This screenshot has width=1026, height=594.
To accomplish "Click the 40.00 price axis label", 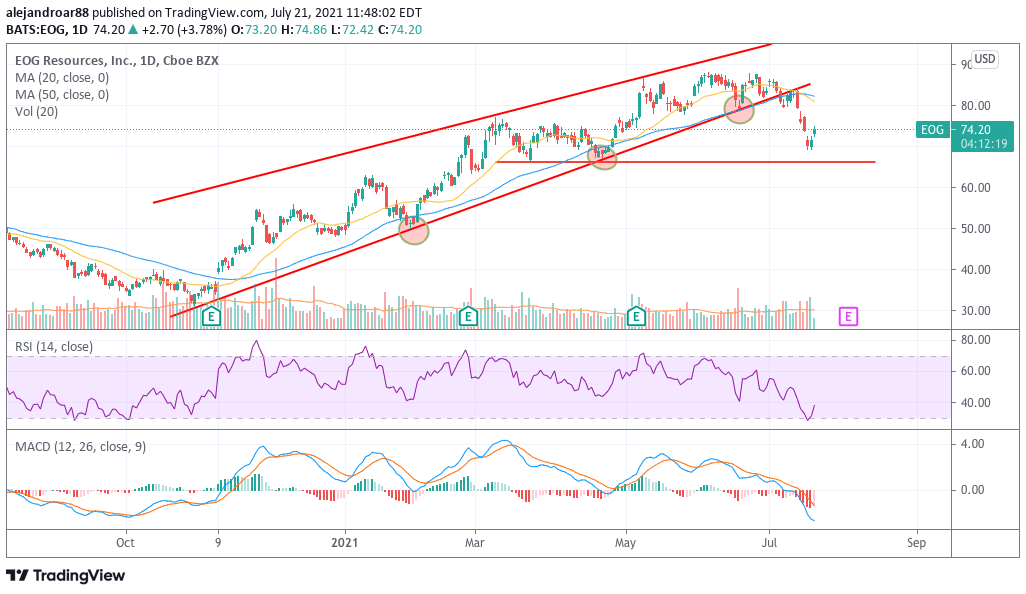I will (975, 270).
